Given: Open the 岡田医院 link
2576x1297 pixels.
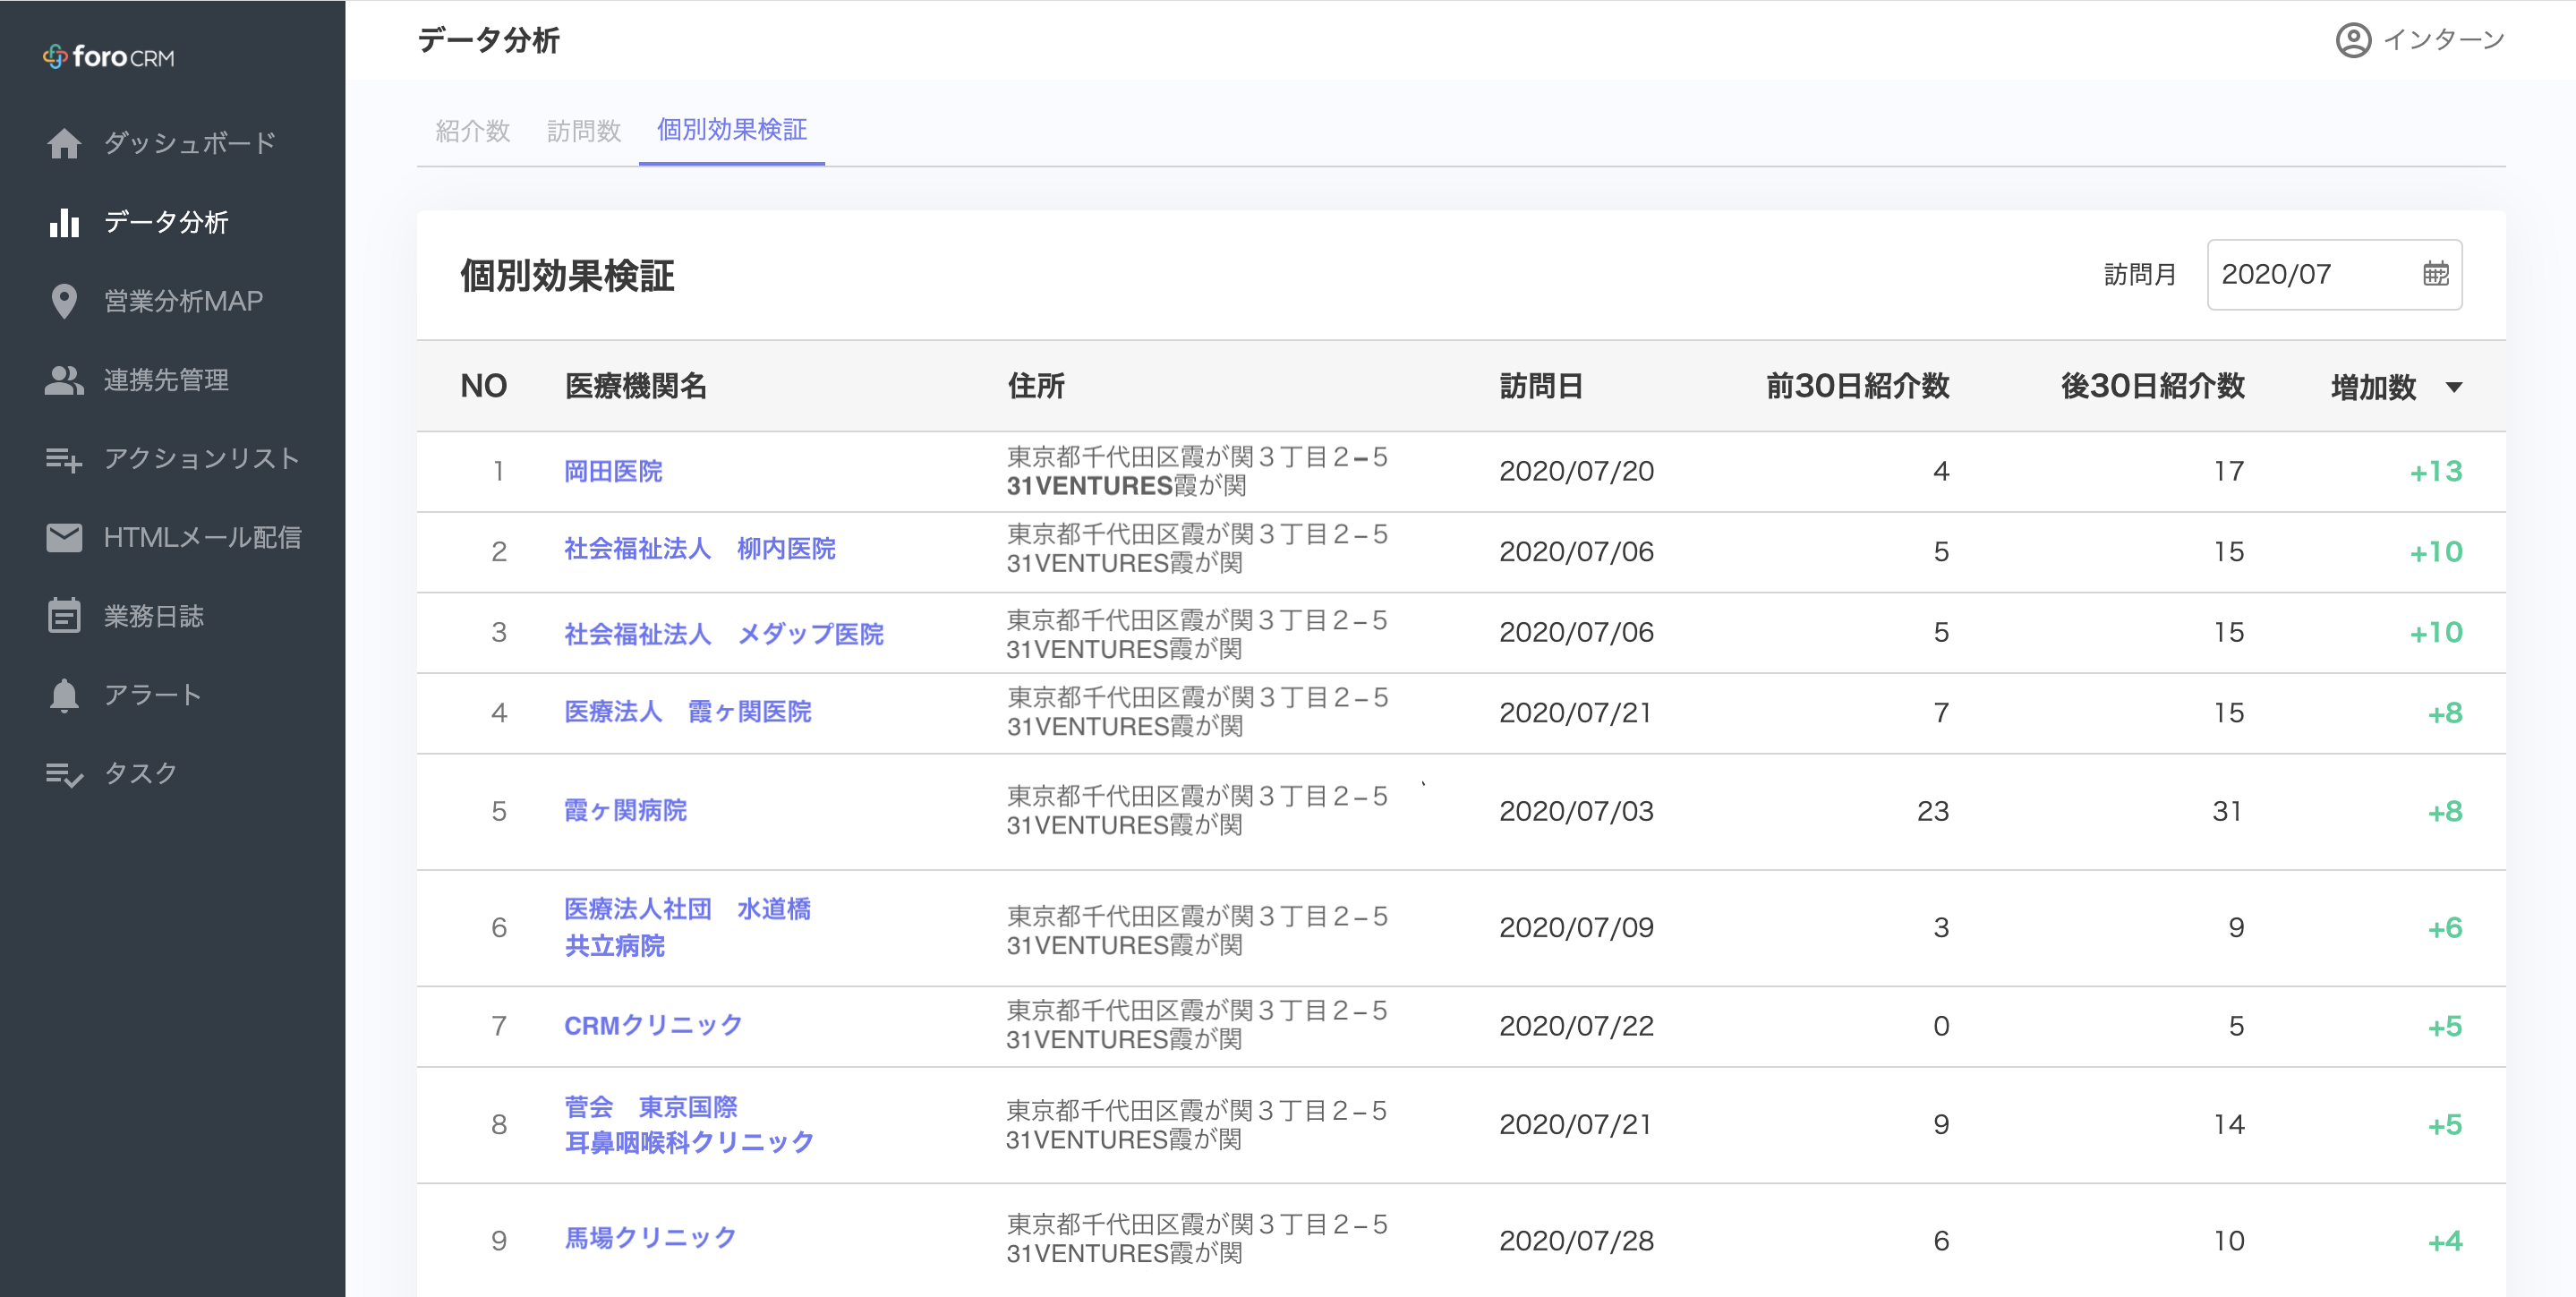Looking at the screenshot, I should tap(613, 471).
